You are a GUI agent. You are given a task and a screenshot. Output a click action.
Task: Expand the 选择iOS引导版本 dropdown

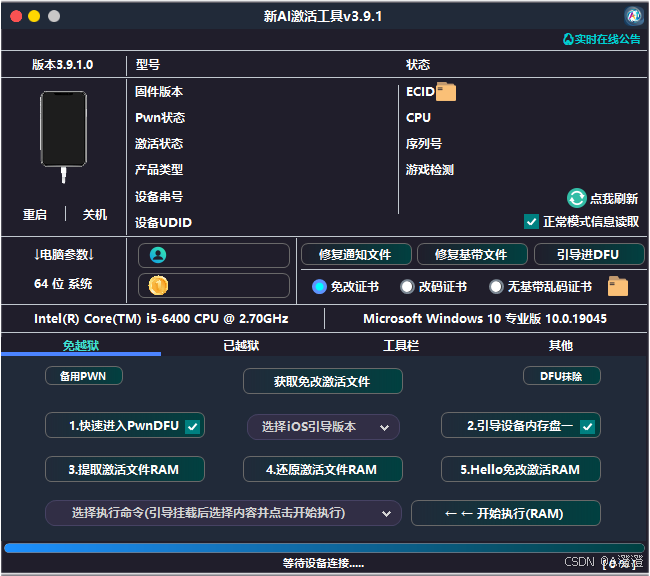click(323, 427)
